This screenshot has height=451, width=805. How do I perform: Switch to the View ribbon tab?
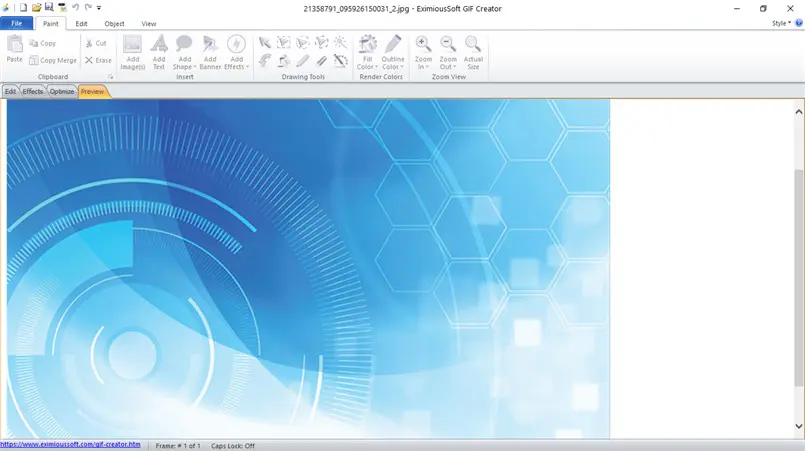(x=149, y=24)
